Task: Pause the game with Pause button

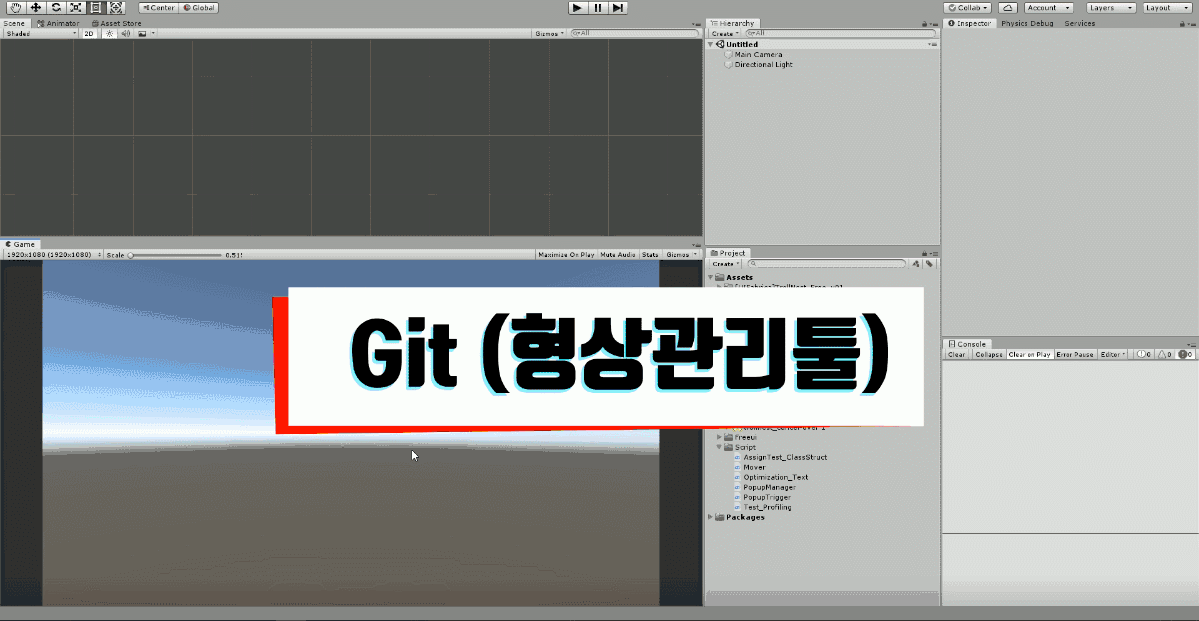Action: click(x=598, y=8)
